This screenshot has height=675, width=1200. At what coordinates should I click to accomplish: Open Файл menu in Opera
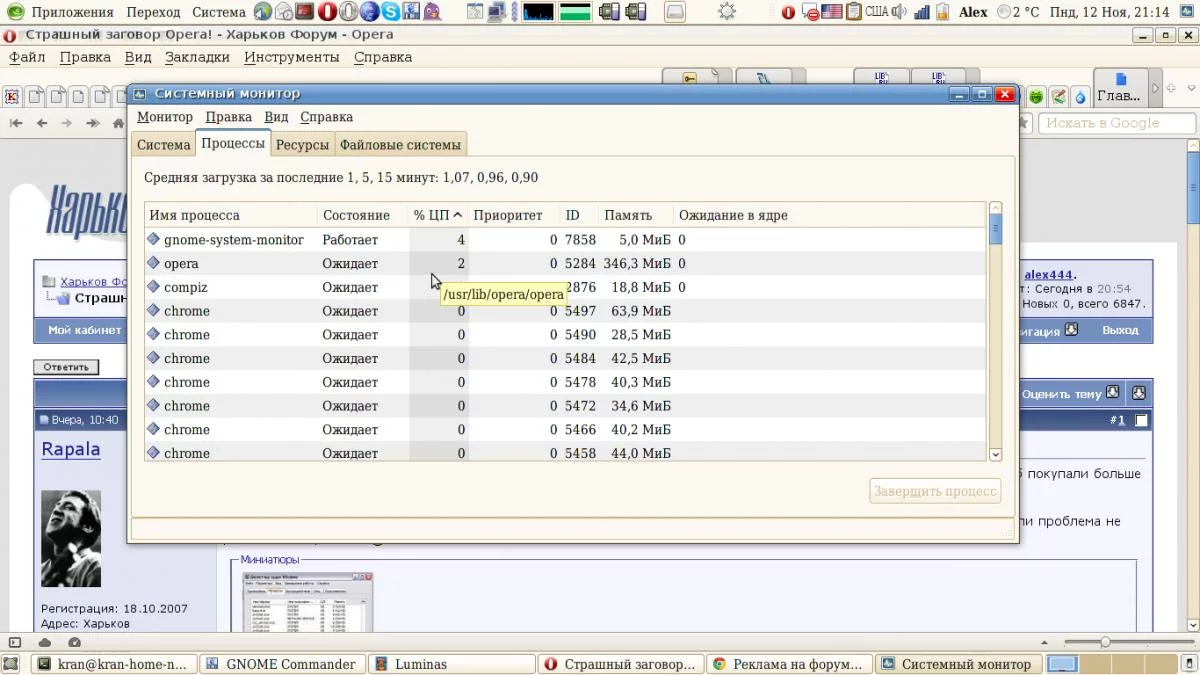pos(28,57)
